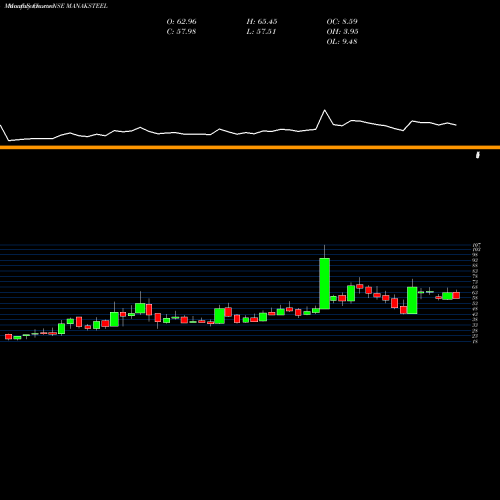
Task: Select the last red candlestick at the chart's right end
Action: click(x=456, y=295)
